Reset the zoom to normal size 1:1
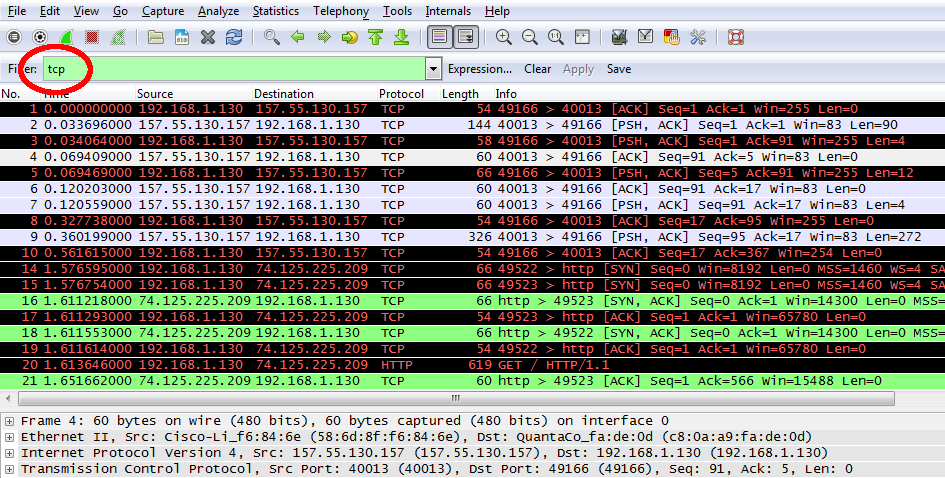 pos(556,37)
